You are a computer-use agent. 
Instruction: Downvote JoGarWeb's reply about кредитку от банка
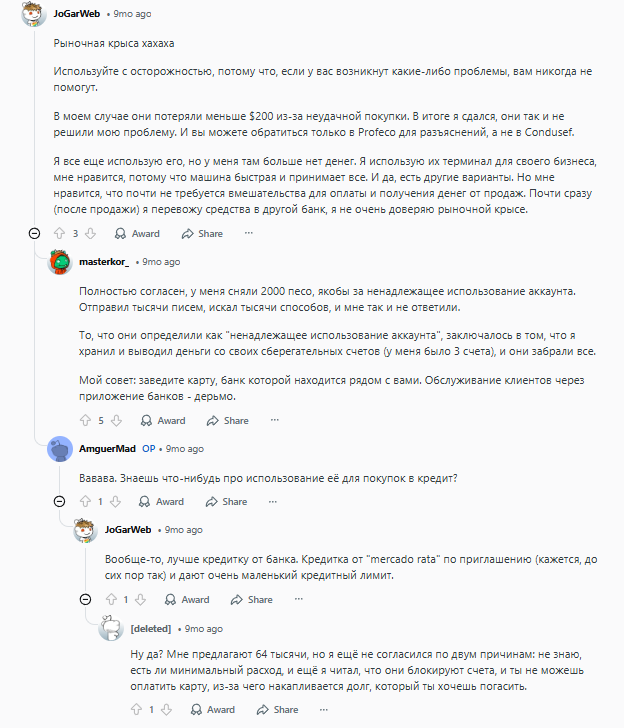(140, 600)
